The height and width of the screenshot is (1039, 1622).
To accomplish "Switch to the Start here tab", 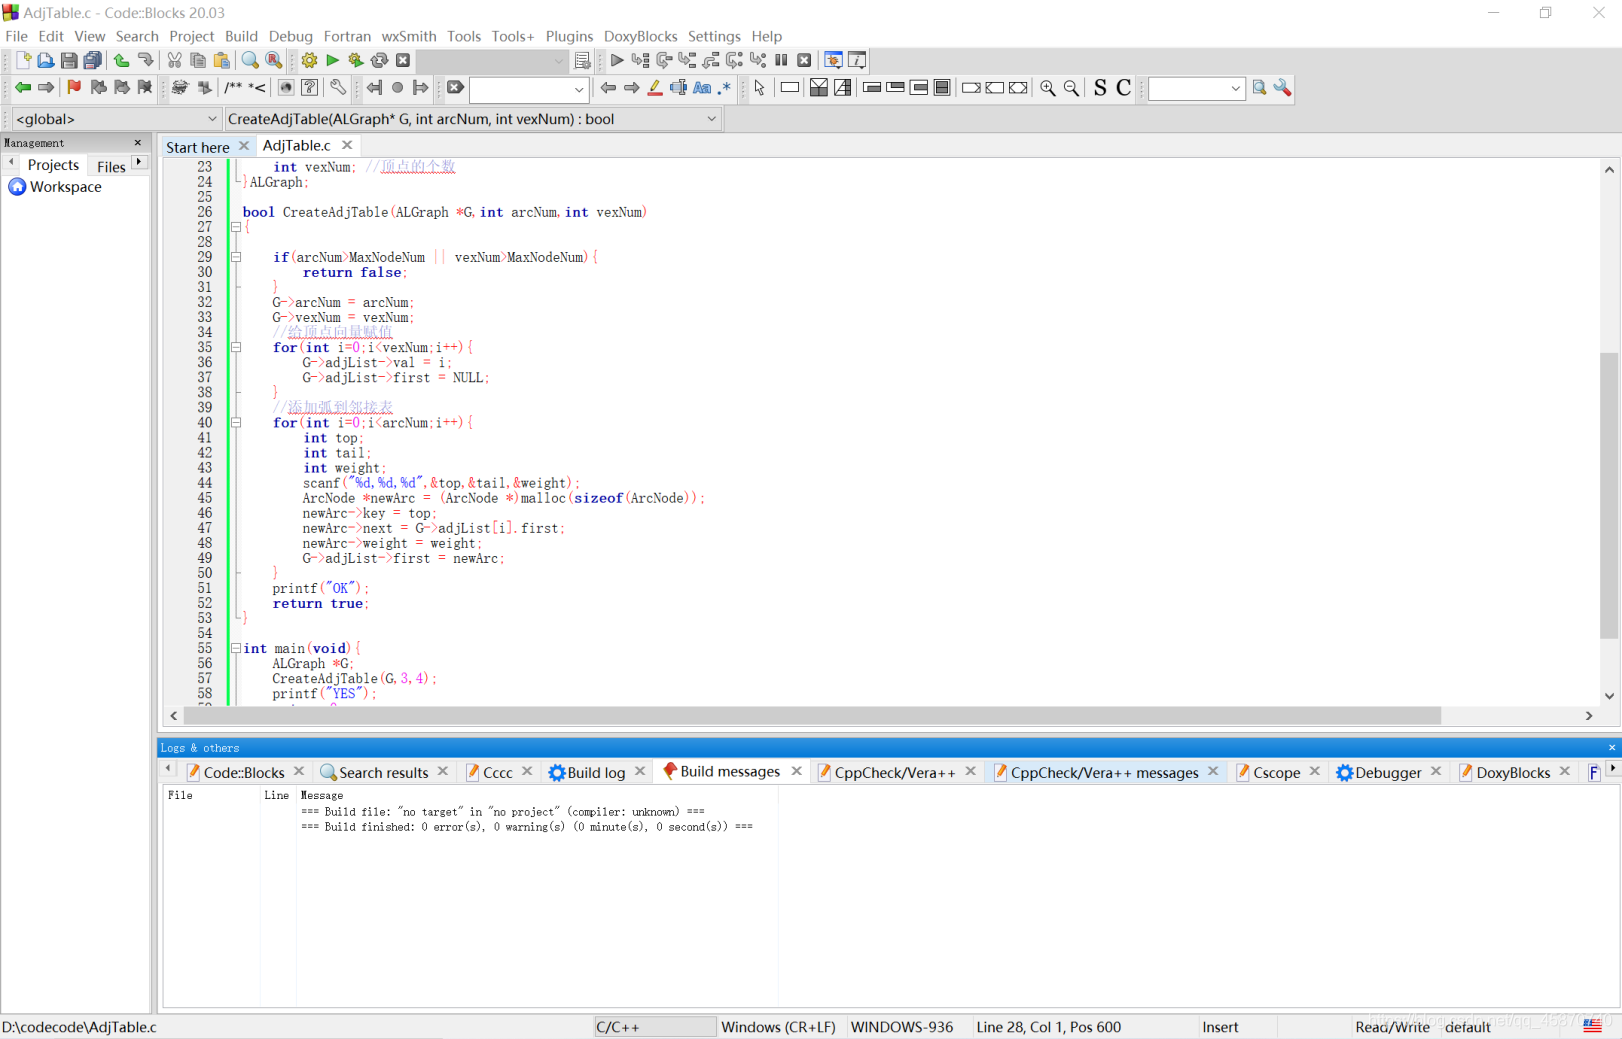I will pyautogui.click(x=197, y=147).
